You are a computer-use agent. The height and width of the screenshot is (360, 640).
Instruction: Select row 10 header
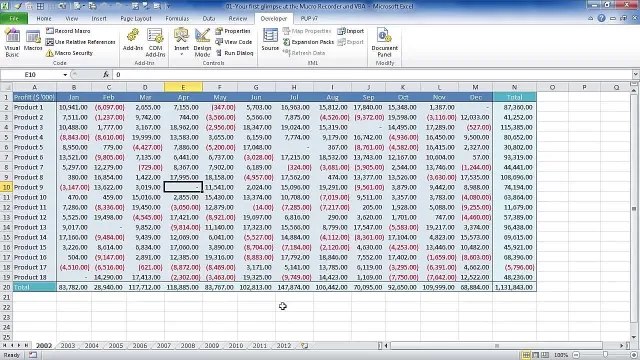pos(6,187)
